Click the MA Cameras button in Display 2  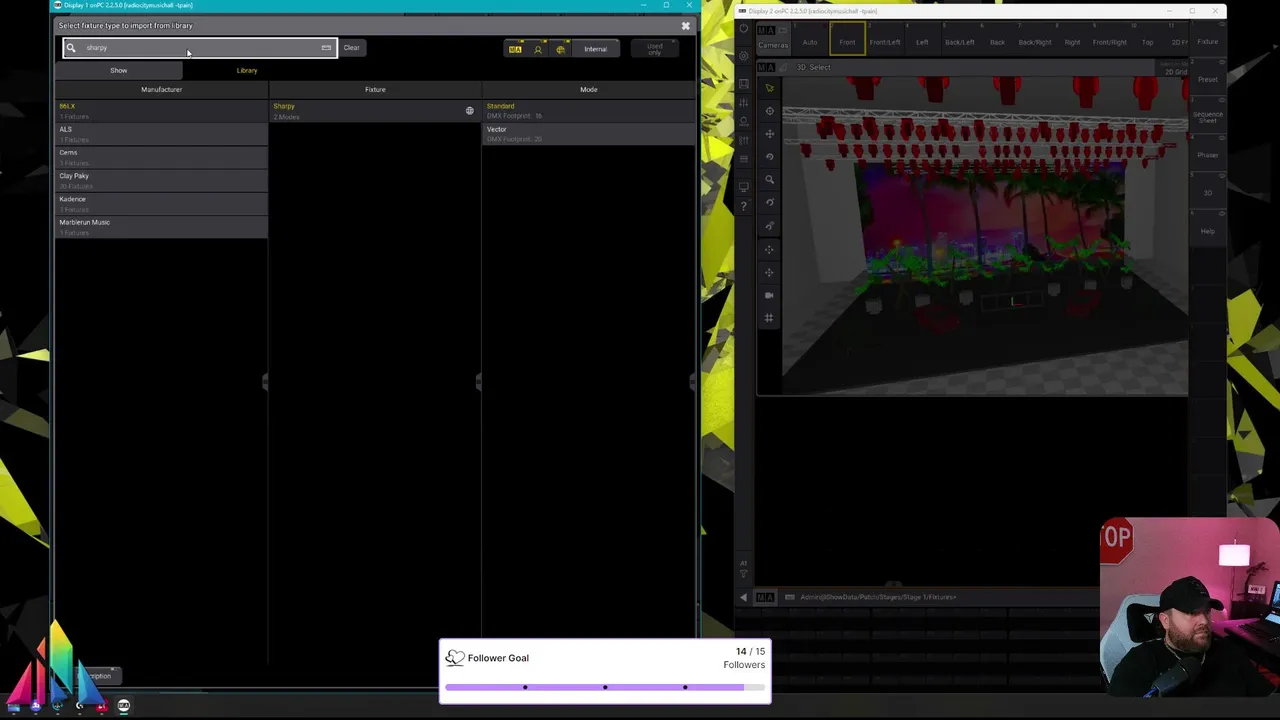click(x=772, y=39)
